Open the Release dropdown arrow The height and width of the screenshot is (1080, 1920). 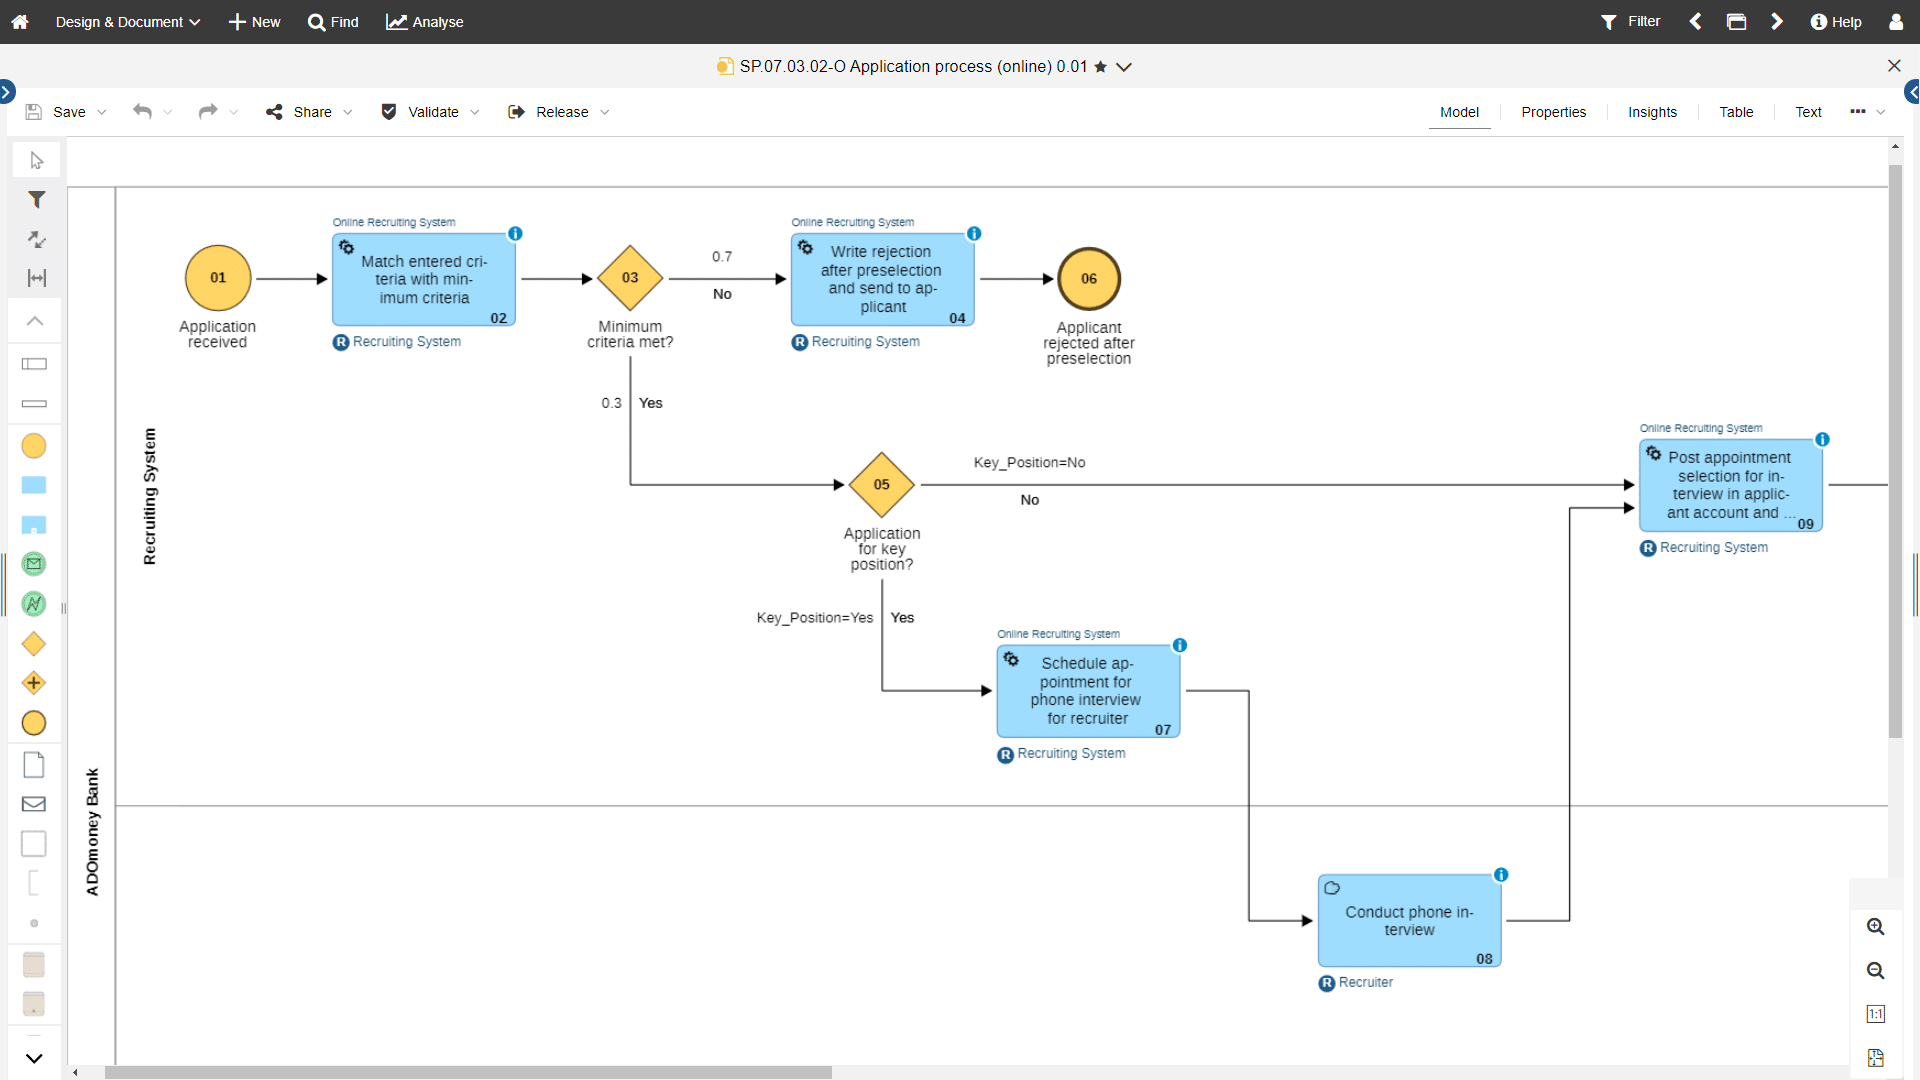point(605,112)
